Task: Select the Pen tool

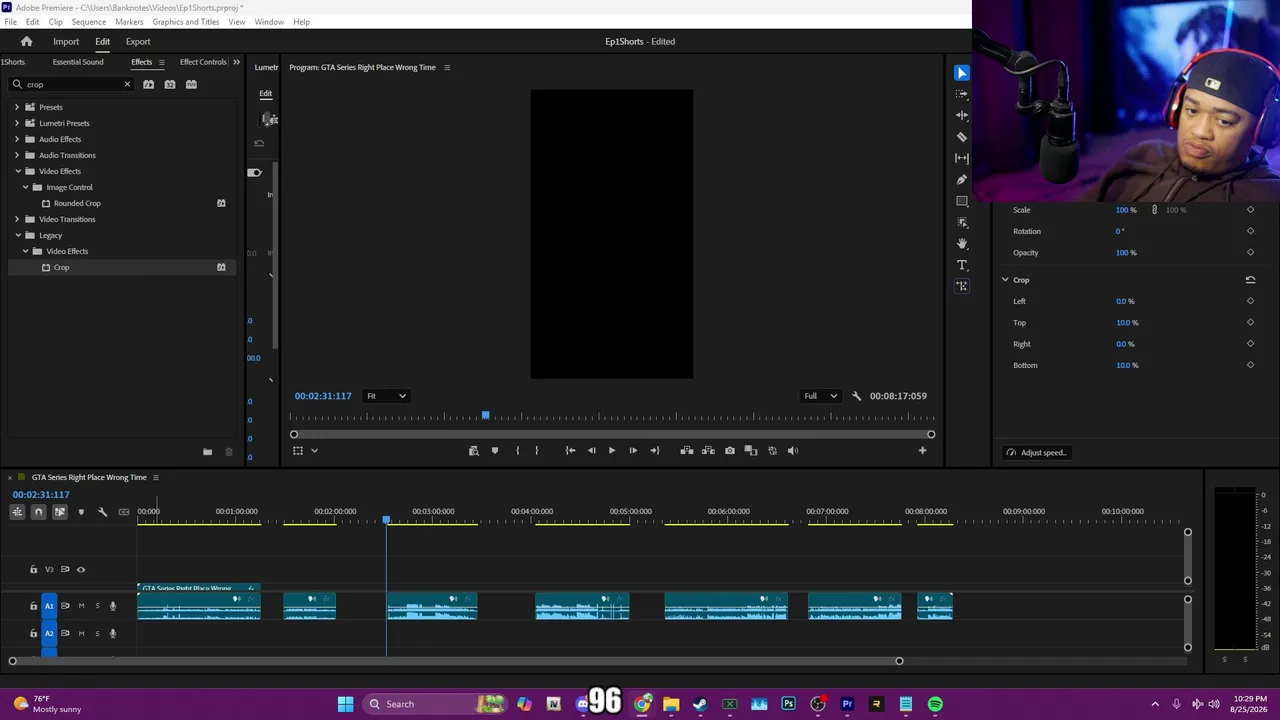Action: (x=962, y=180)
